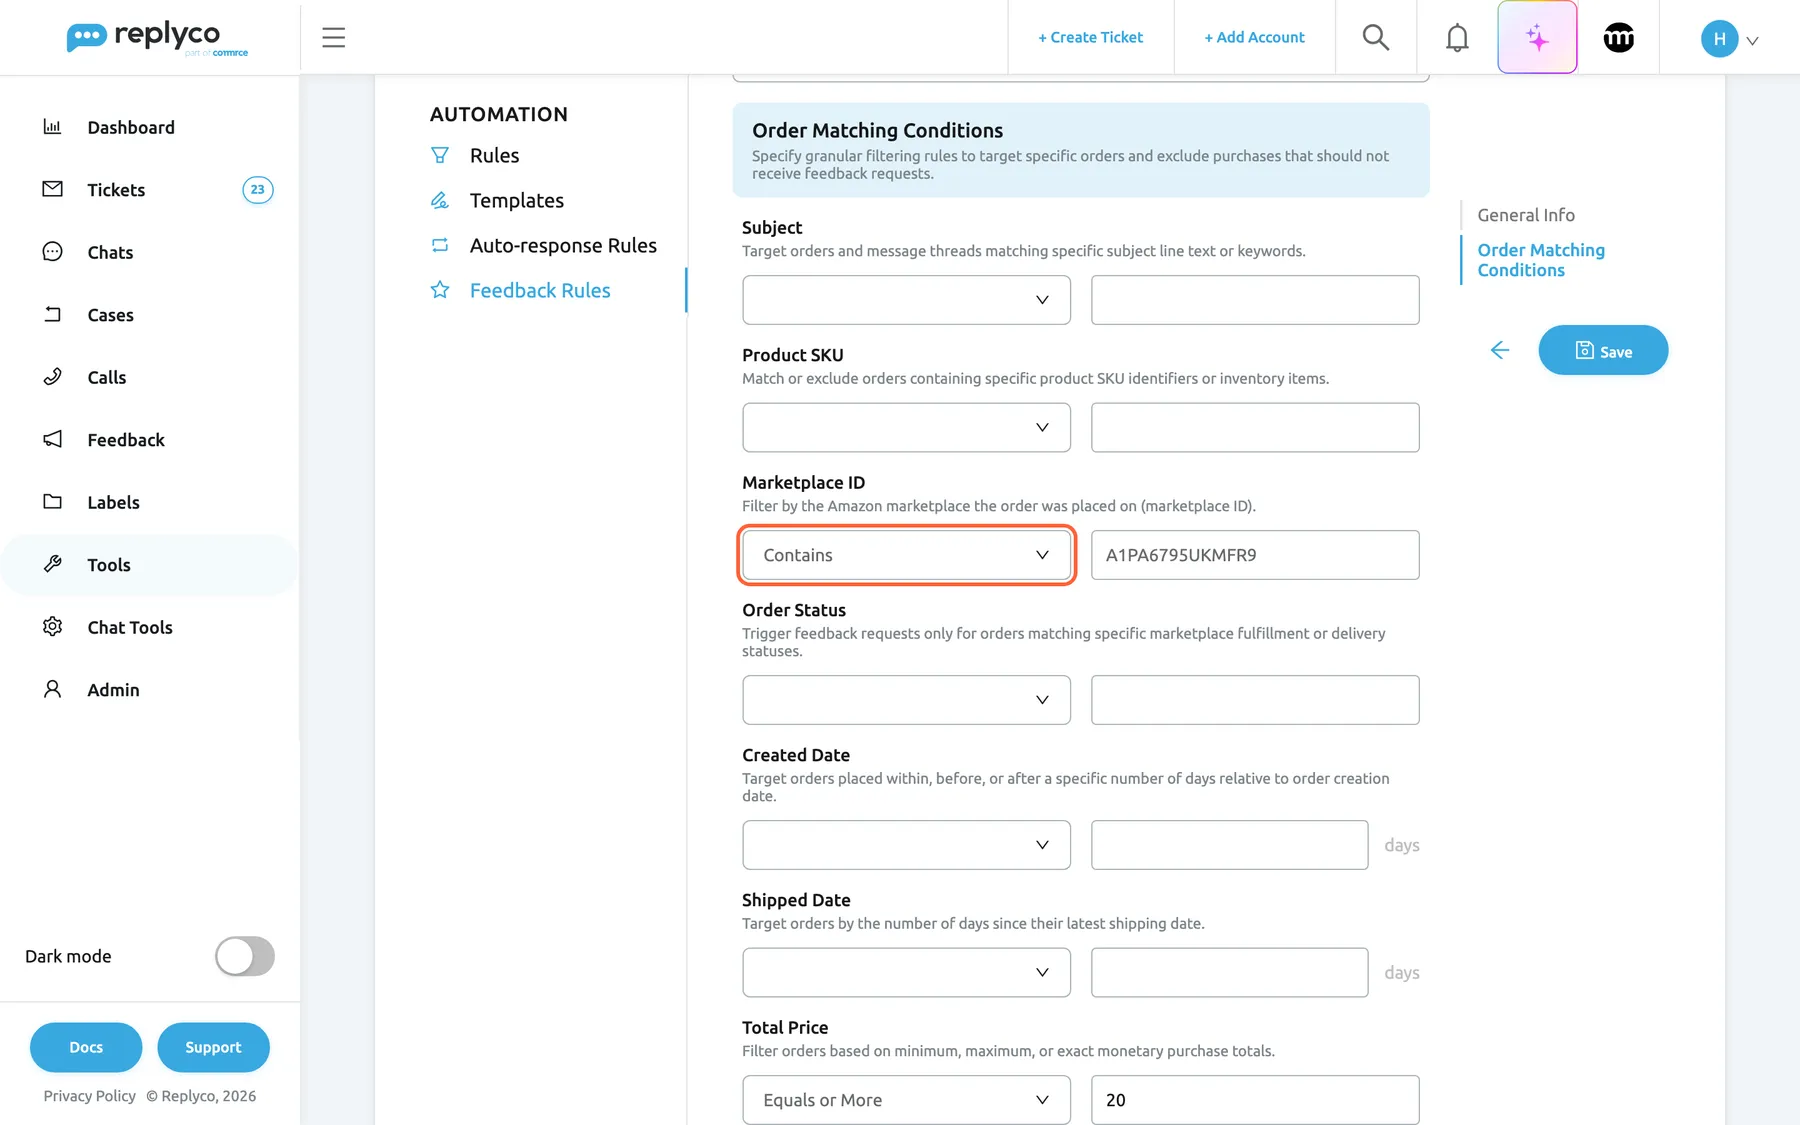
Task: Select Feedback Rules menu item
Action: pos(540,290)
